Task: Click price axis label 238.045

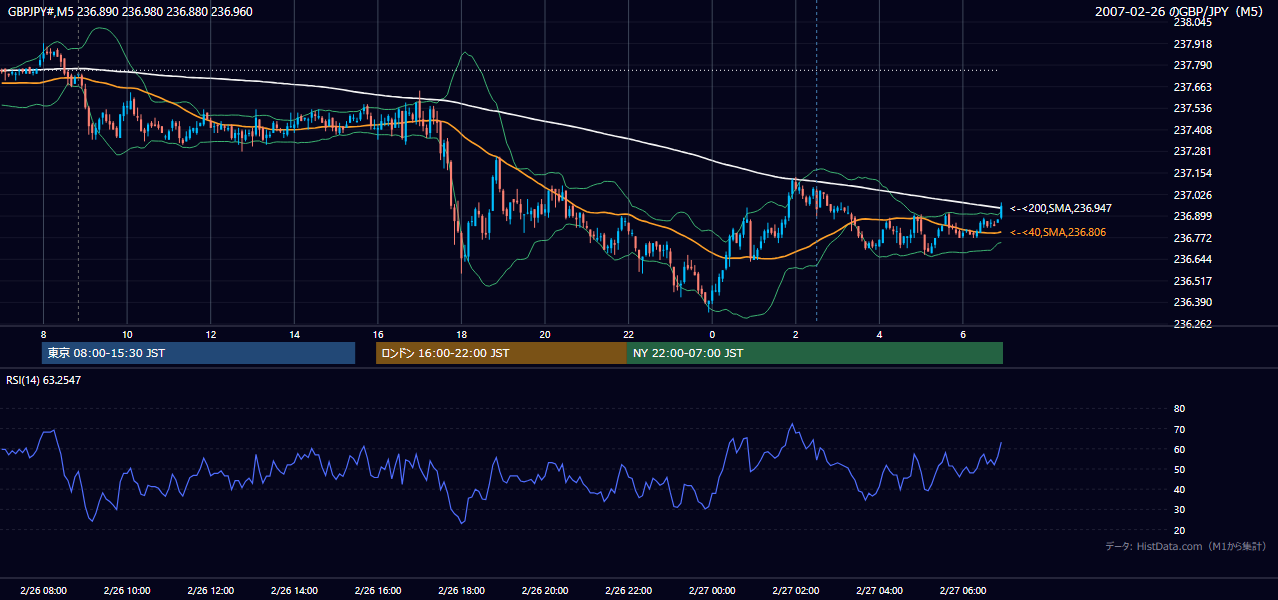Action: (x=1192, y=22)
